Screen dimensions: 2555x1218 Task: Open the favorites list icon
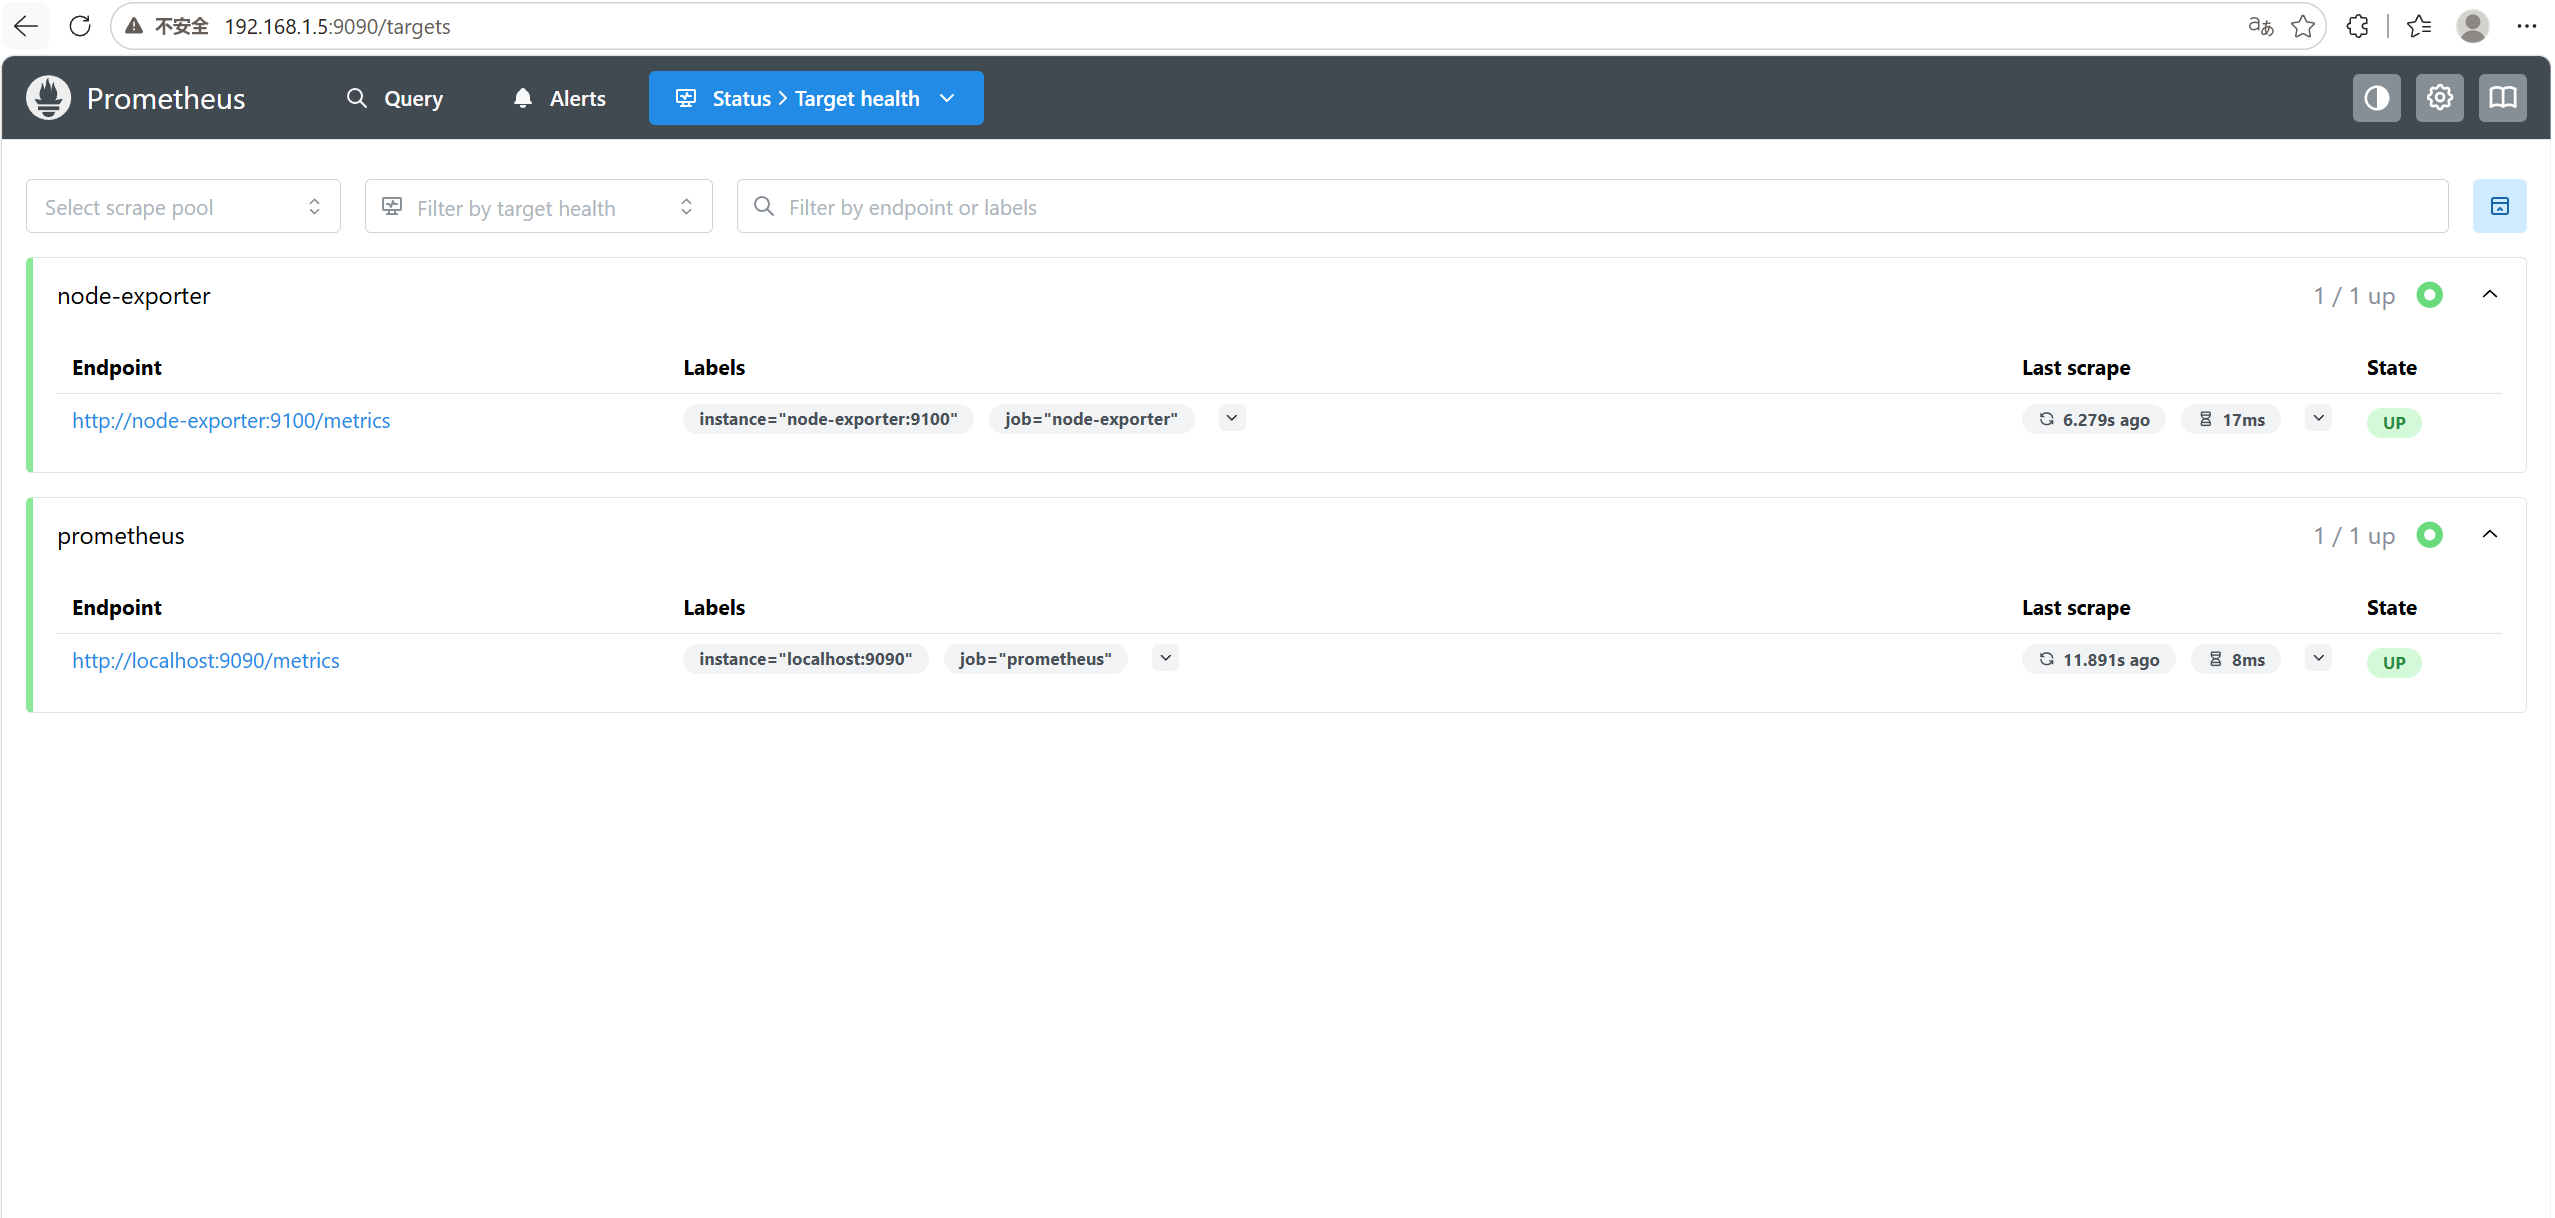pyautogui.click(x=2419, y=26)
